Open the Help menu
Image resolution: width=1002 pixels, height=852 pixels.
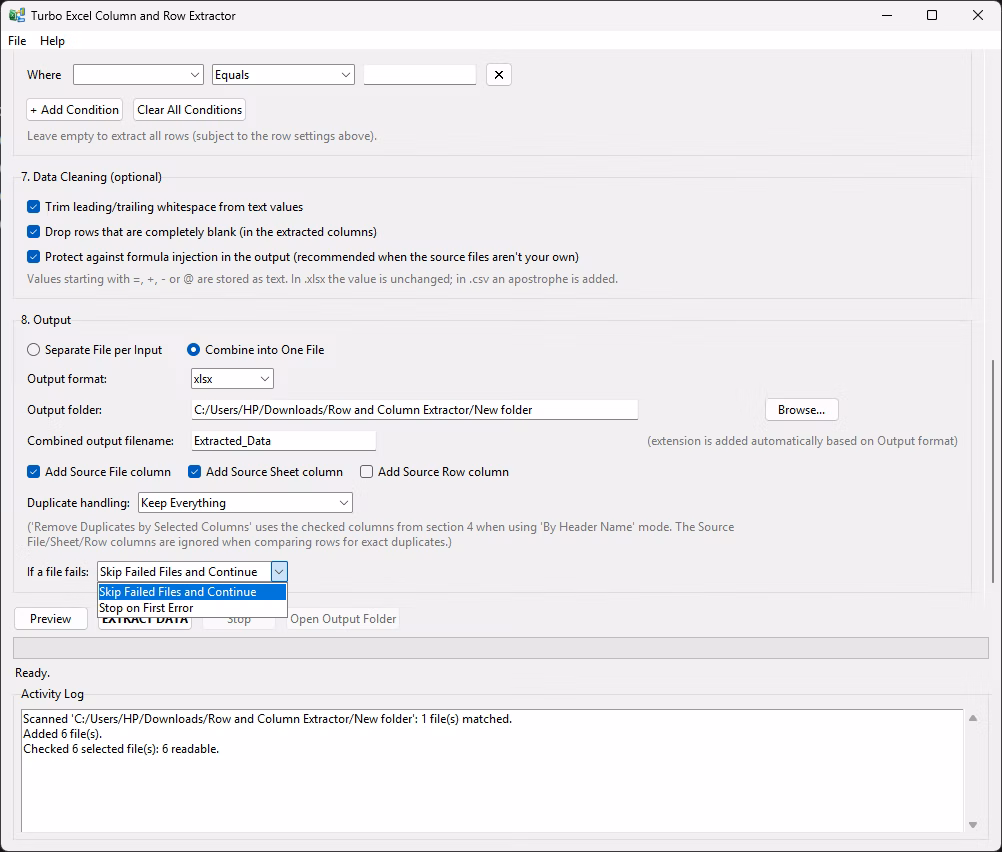click(52, 41)
